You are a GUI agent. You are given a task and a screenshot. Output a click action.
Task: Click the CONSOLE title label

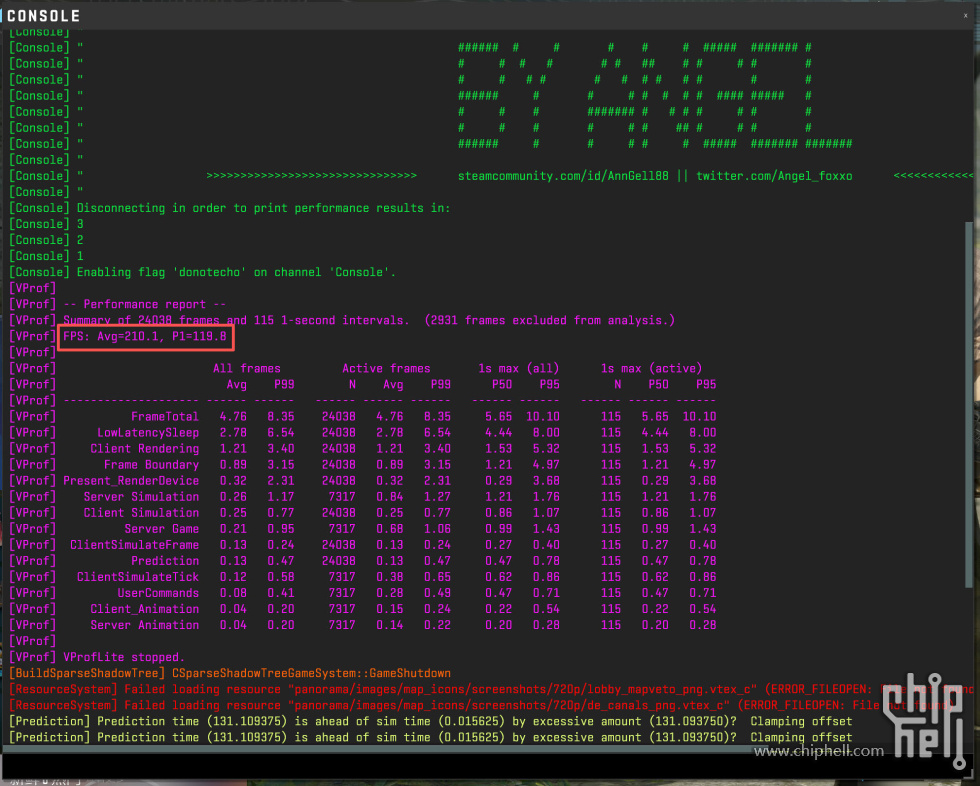43,16
